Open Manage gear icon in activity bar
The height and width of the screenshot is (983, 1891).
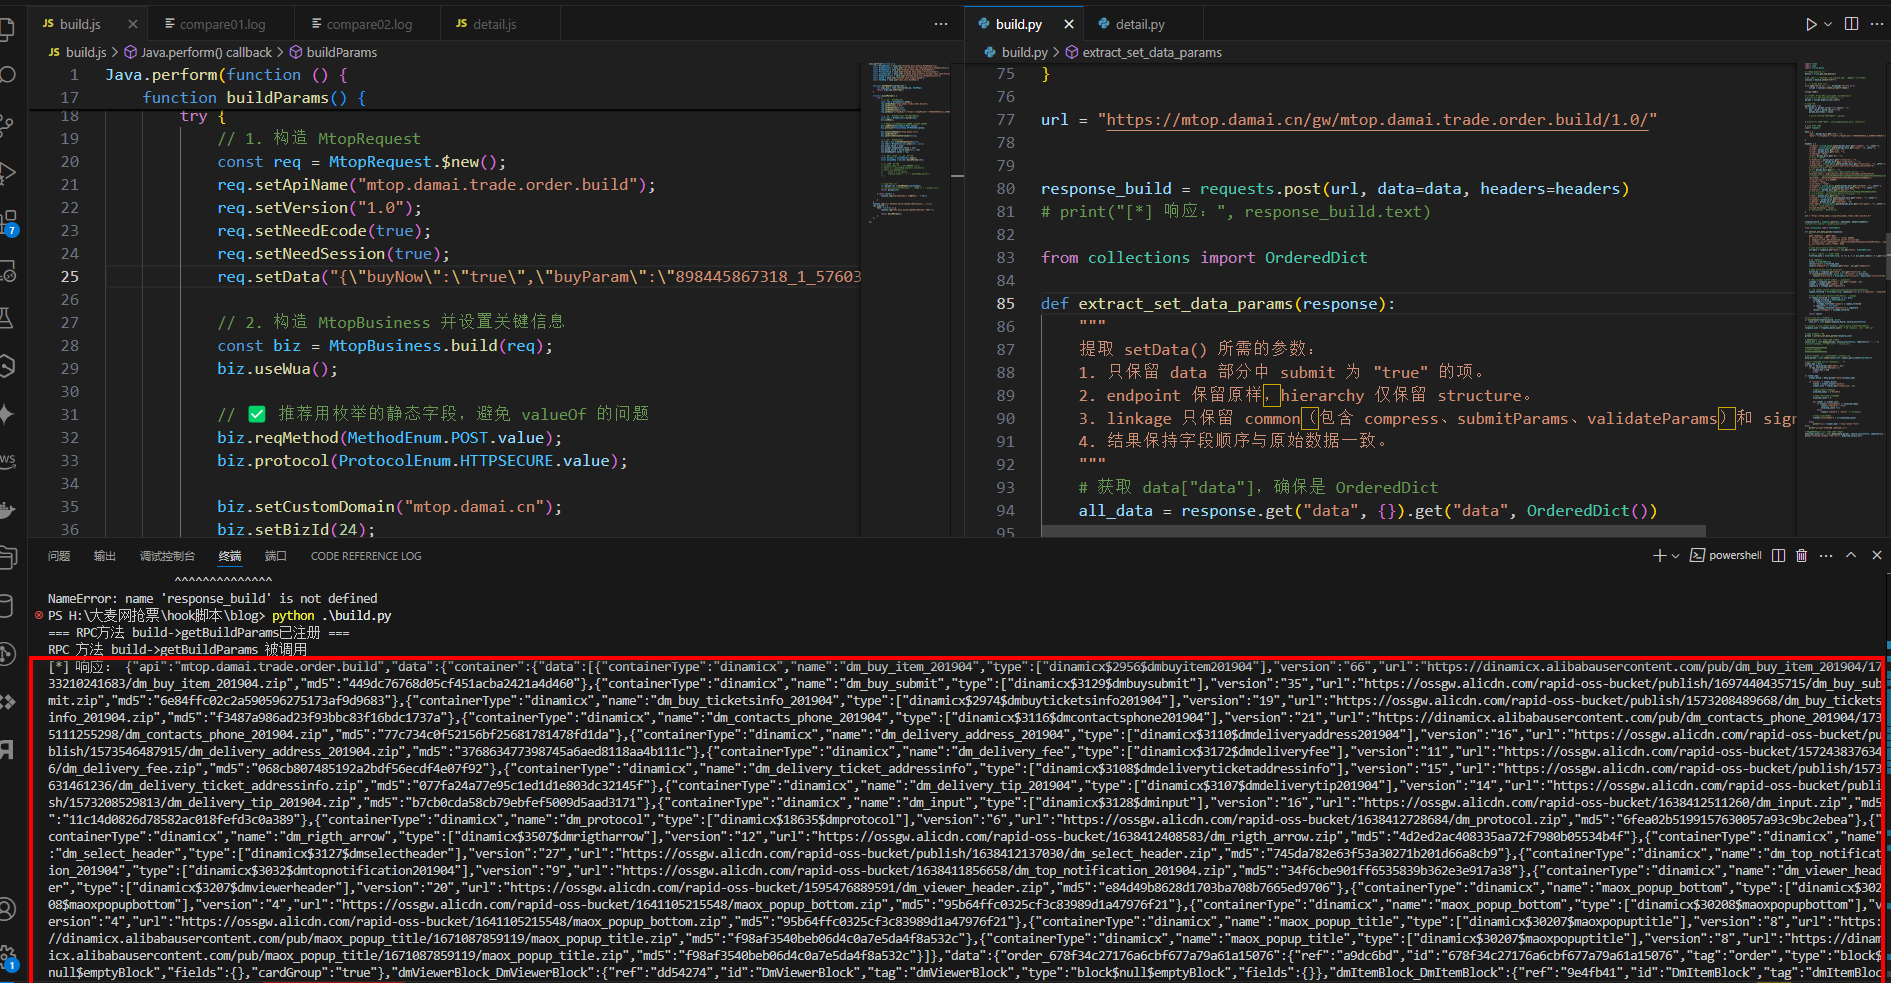(6, 957)
